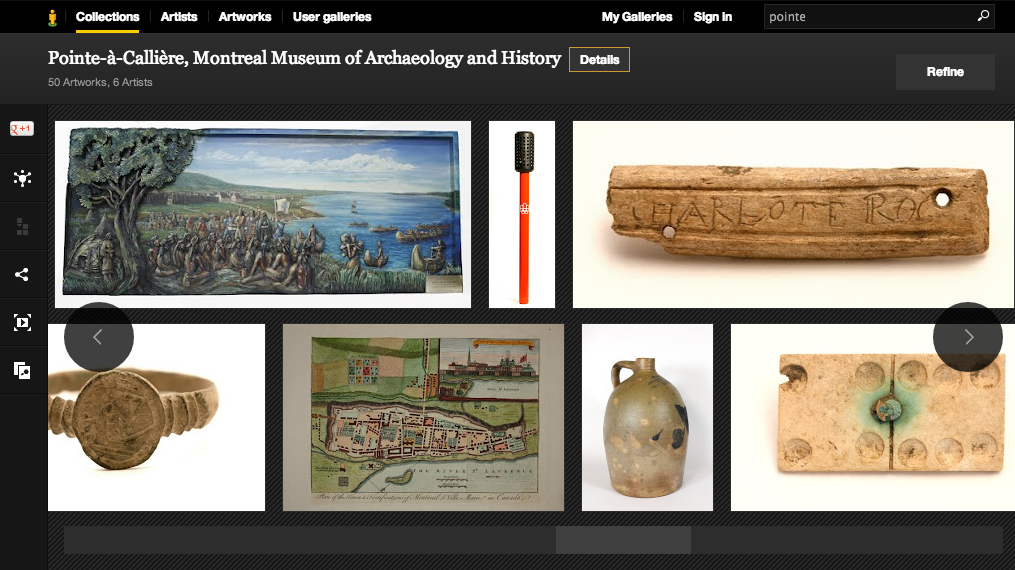The image size is (1015, 570).
Task: Go to next artworks with right arrow
Action: 968,337
